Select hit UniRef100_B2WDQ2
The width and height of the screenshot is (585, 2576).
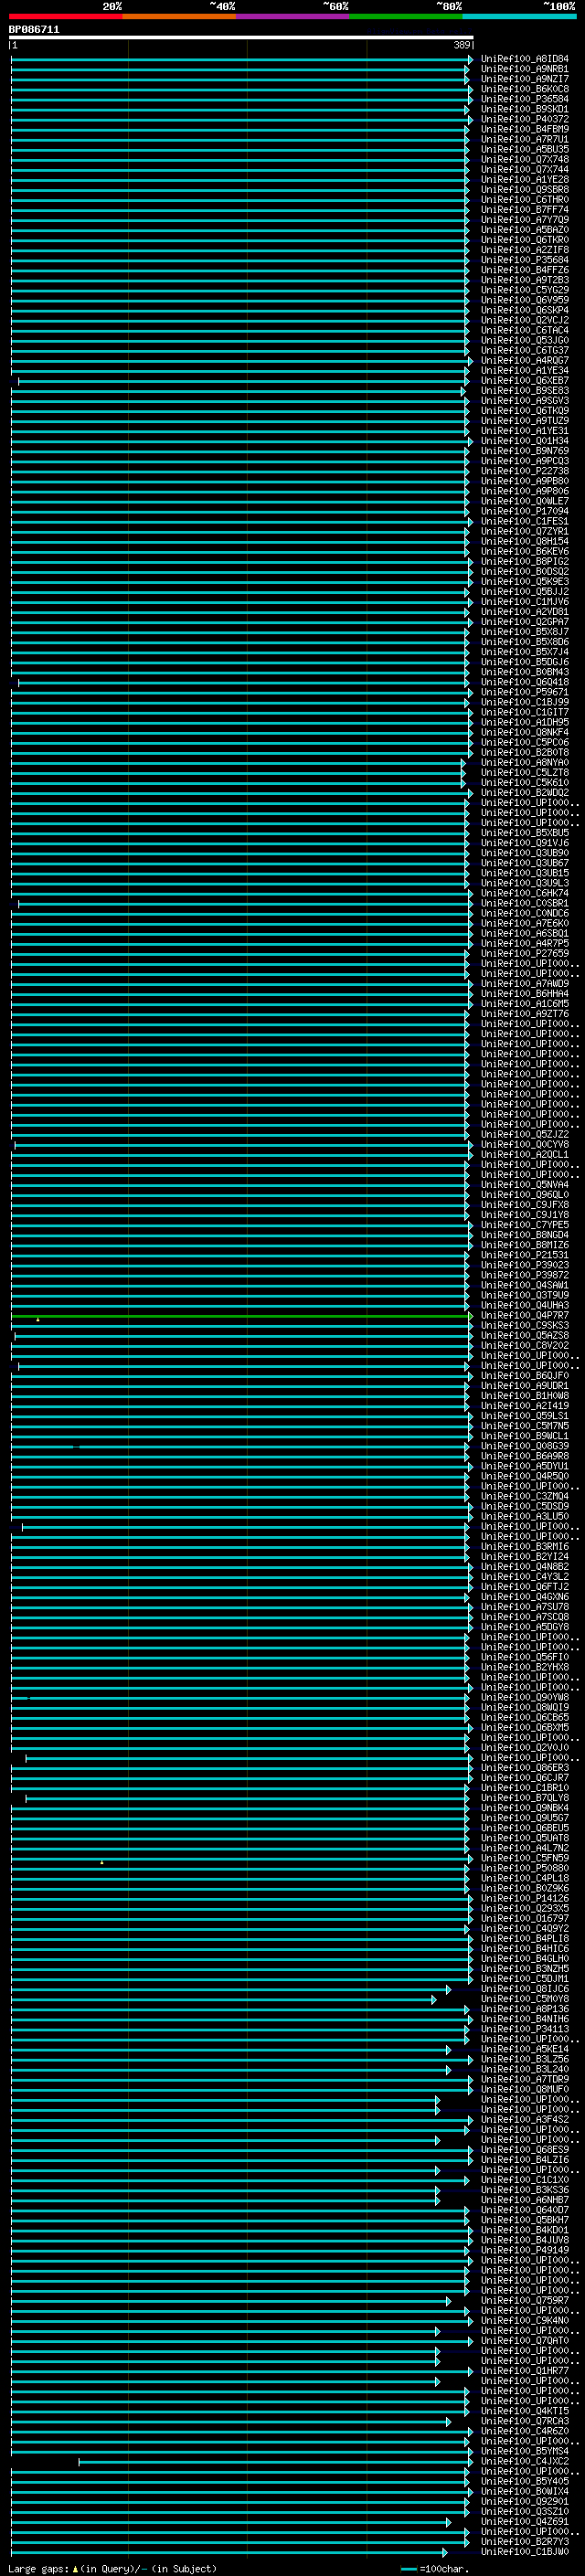(524, 793)
